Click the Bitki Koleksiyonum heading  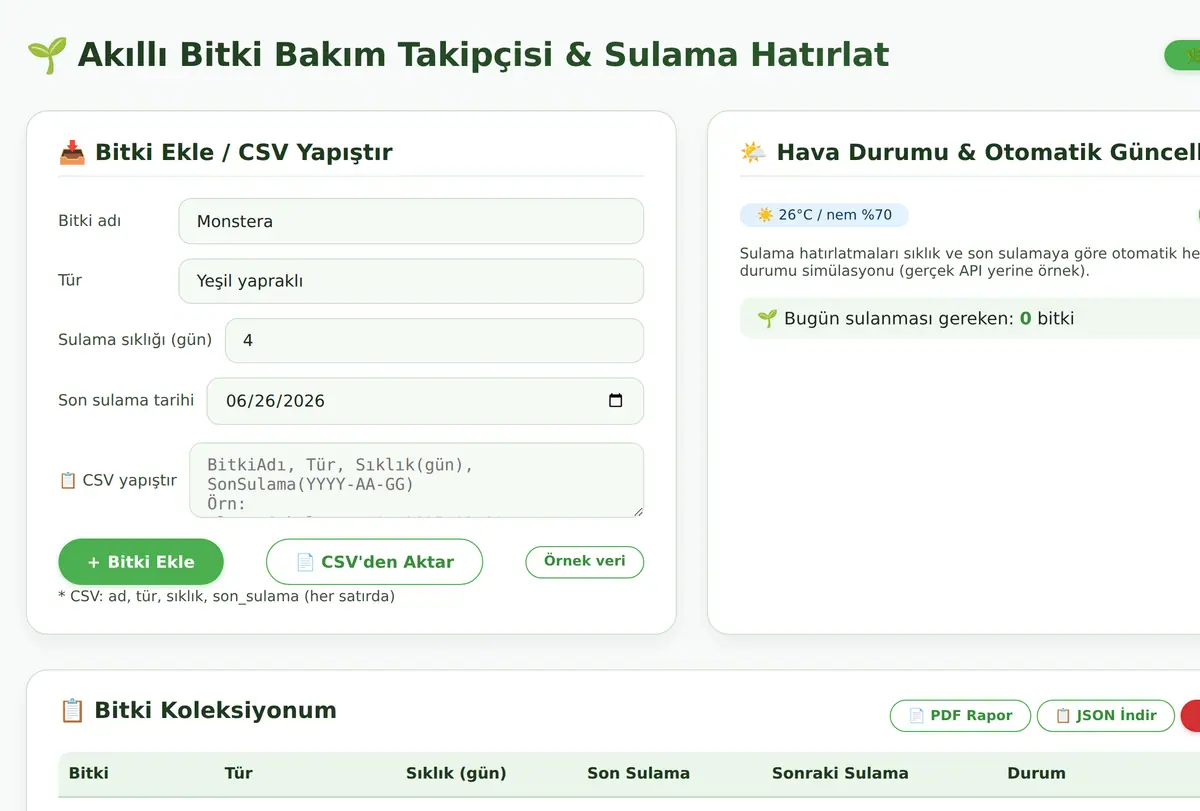215,711
